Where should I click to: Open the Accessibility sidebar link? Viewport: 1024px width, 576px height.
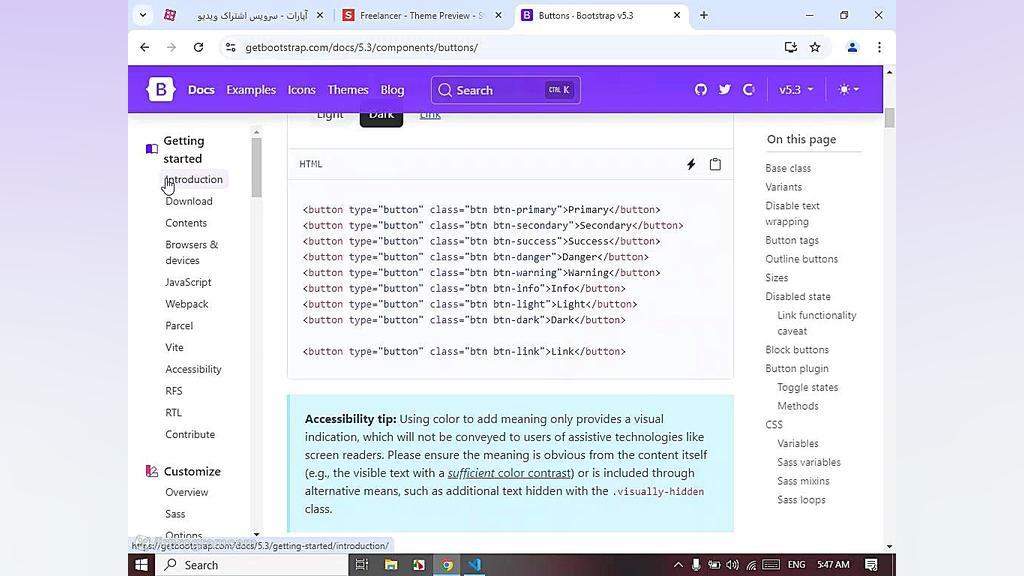(x=193, y=369)
